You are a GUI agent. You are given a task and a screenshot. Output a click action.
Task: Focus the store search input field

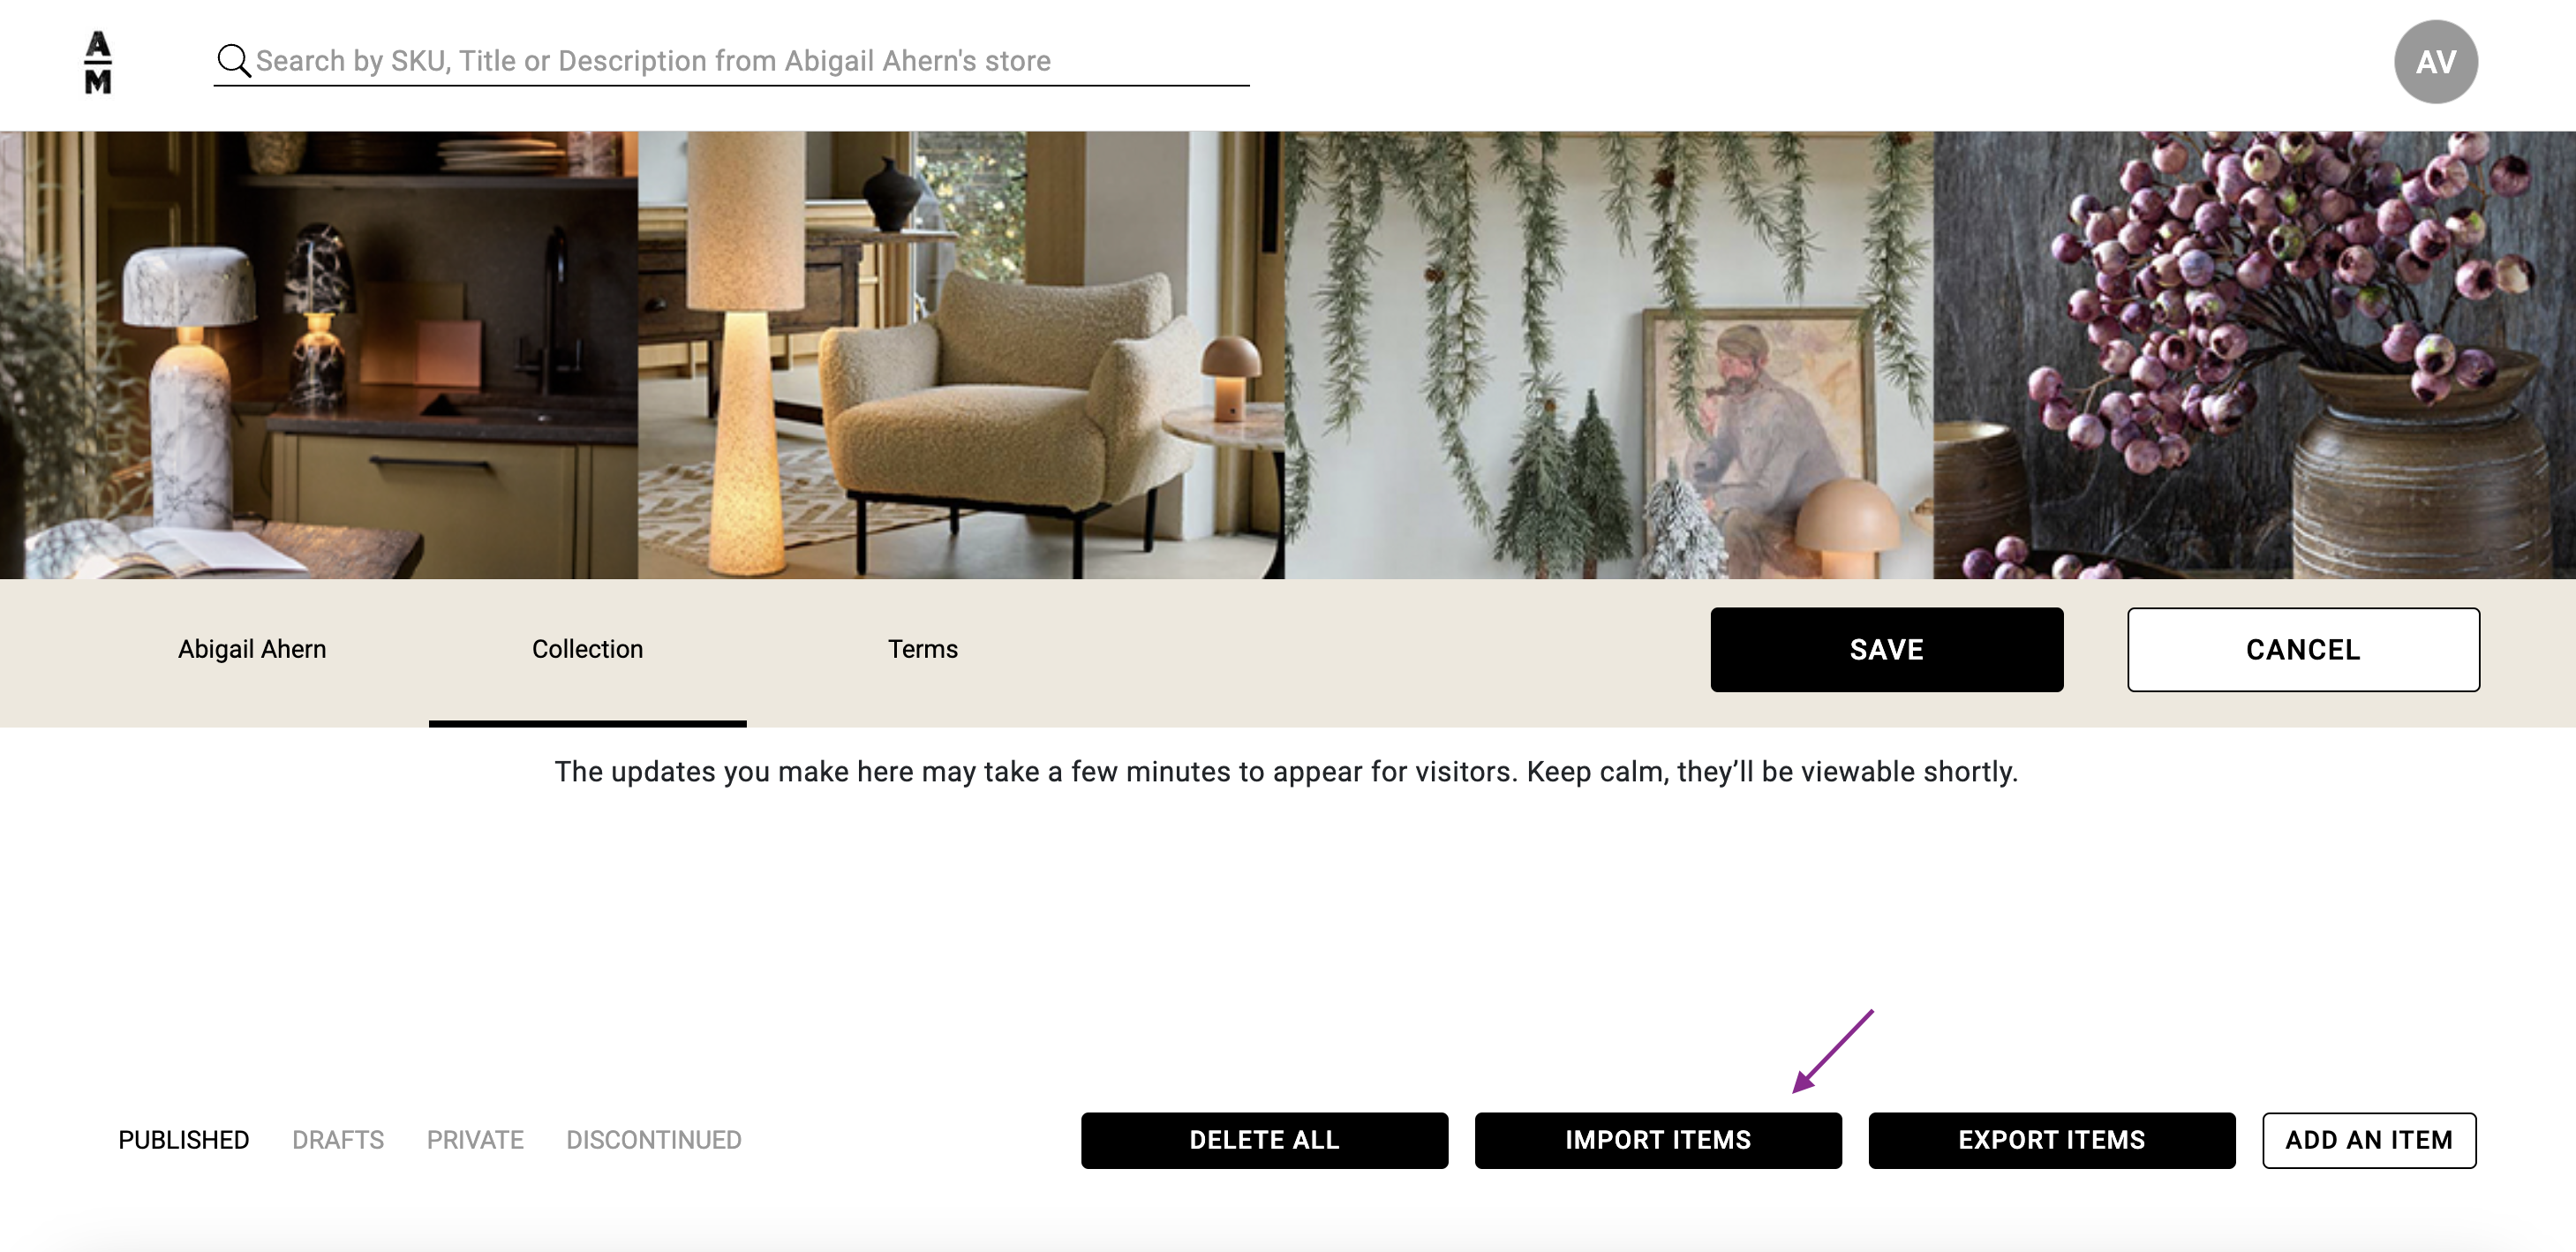point(731,61)
